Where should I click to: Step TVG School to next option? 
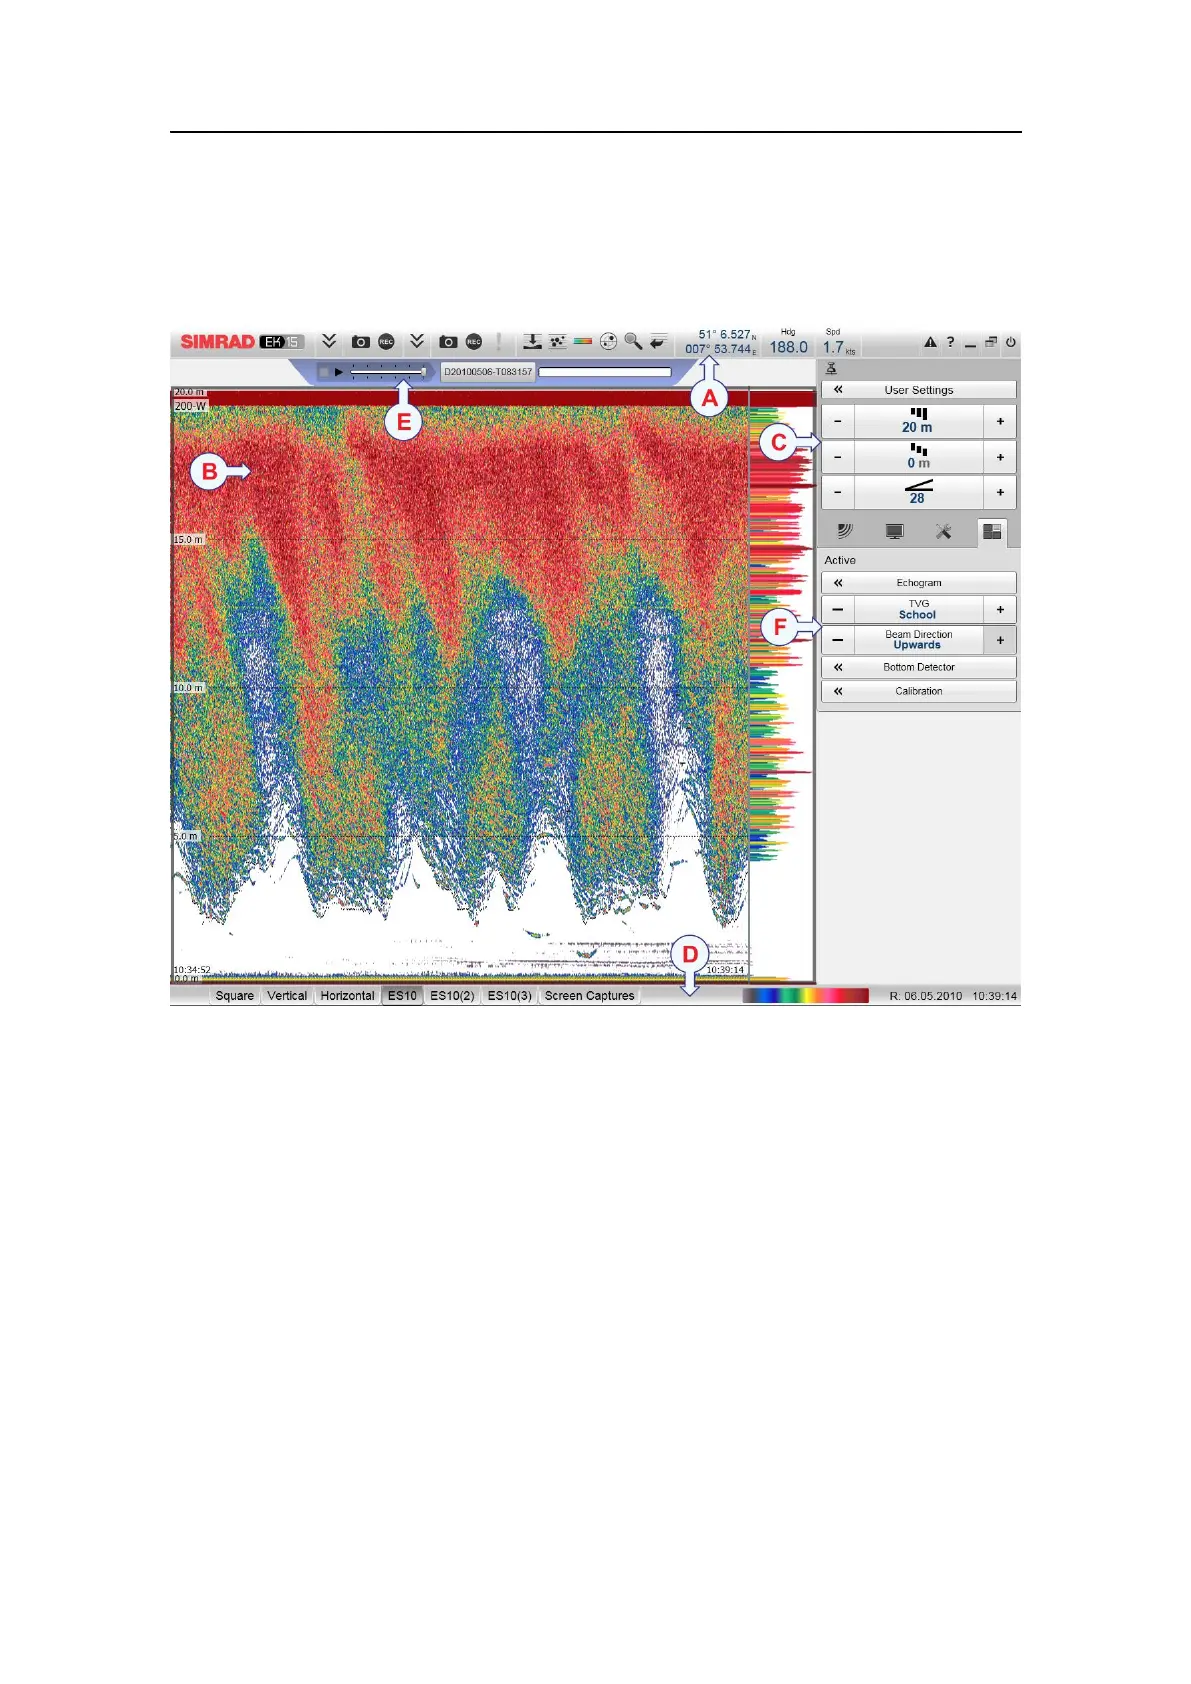pos(1000,610)
